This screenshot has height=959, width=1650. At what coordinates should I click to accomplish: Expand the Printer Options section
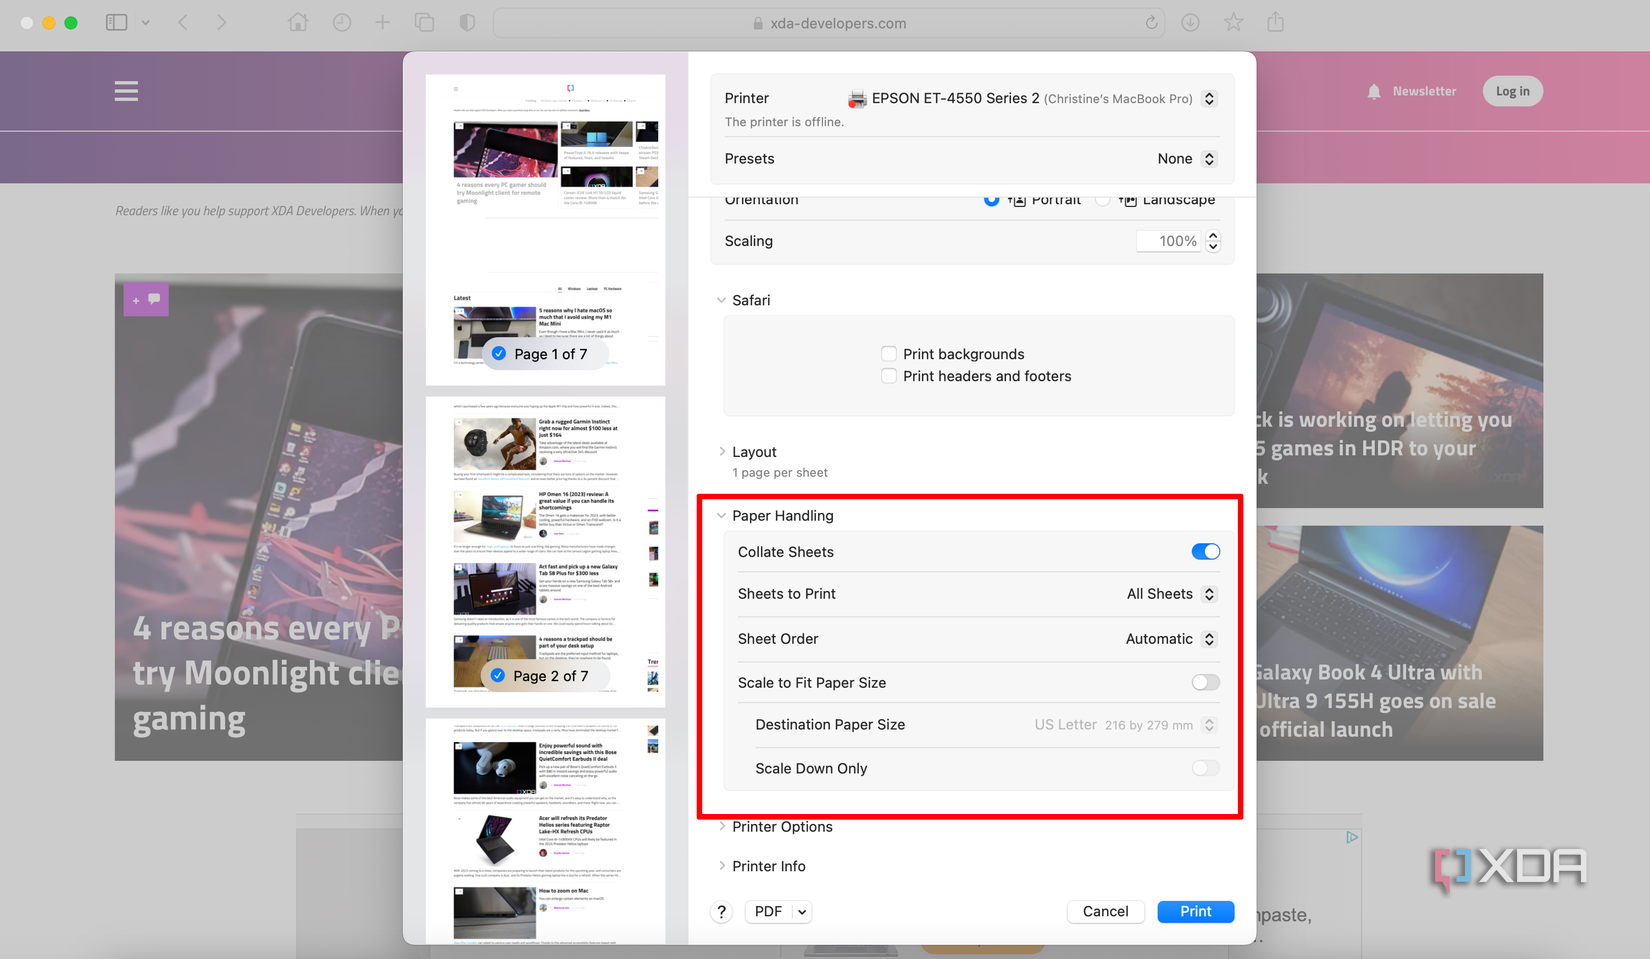pyautogui.click(x=722, y=827)
